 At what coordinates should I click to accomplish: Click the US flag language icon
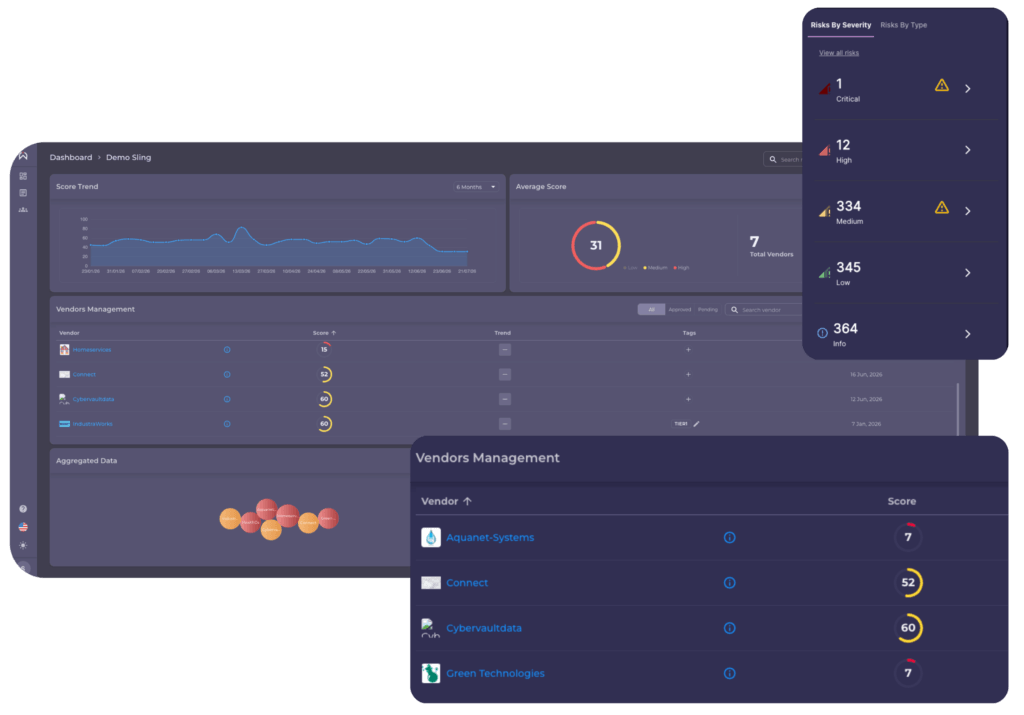click(23, 527)
